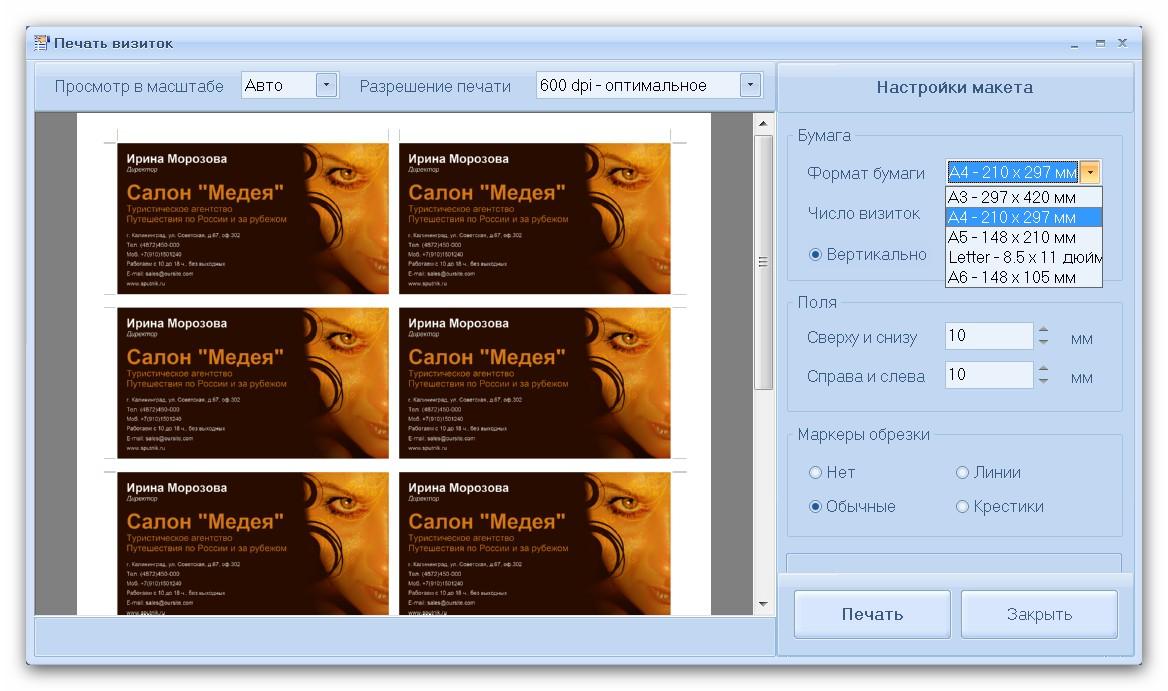Click the preview scrollbar up arrow
The width and height of the screenshot is (1168, 691).
point(763,124)
